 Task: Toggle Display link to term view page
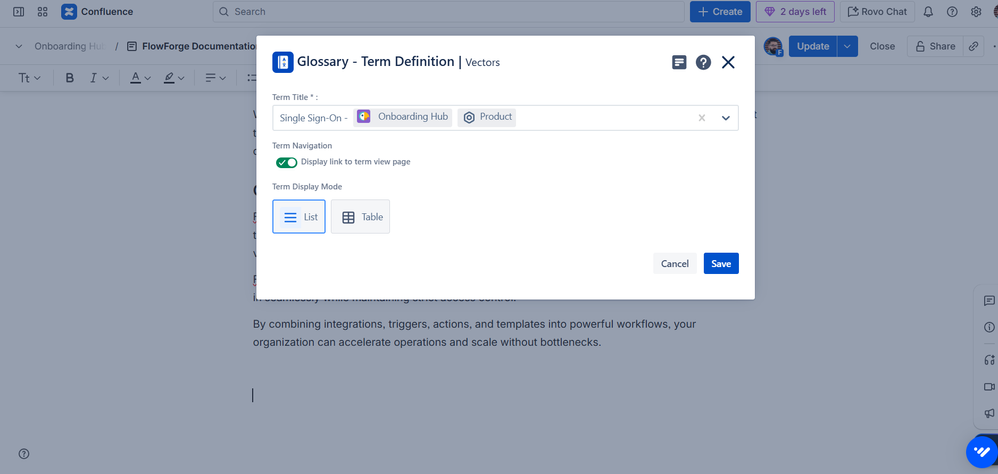click(x=286, y=162)
